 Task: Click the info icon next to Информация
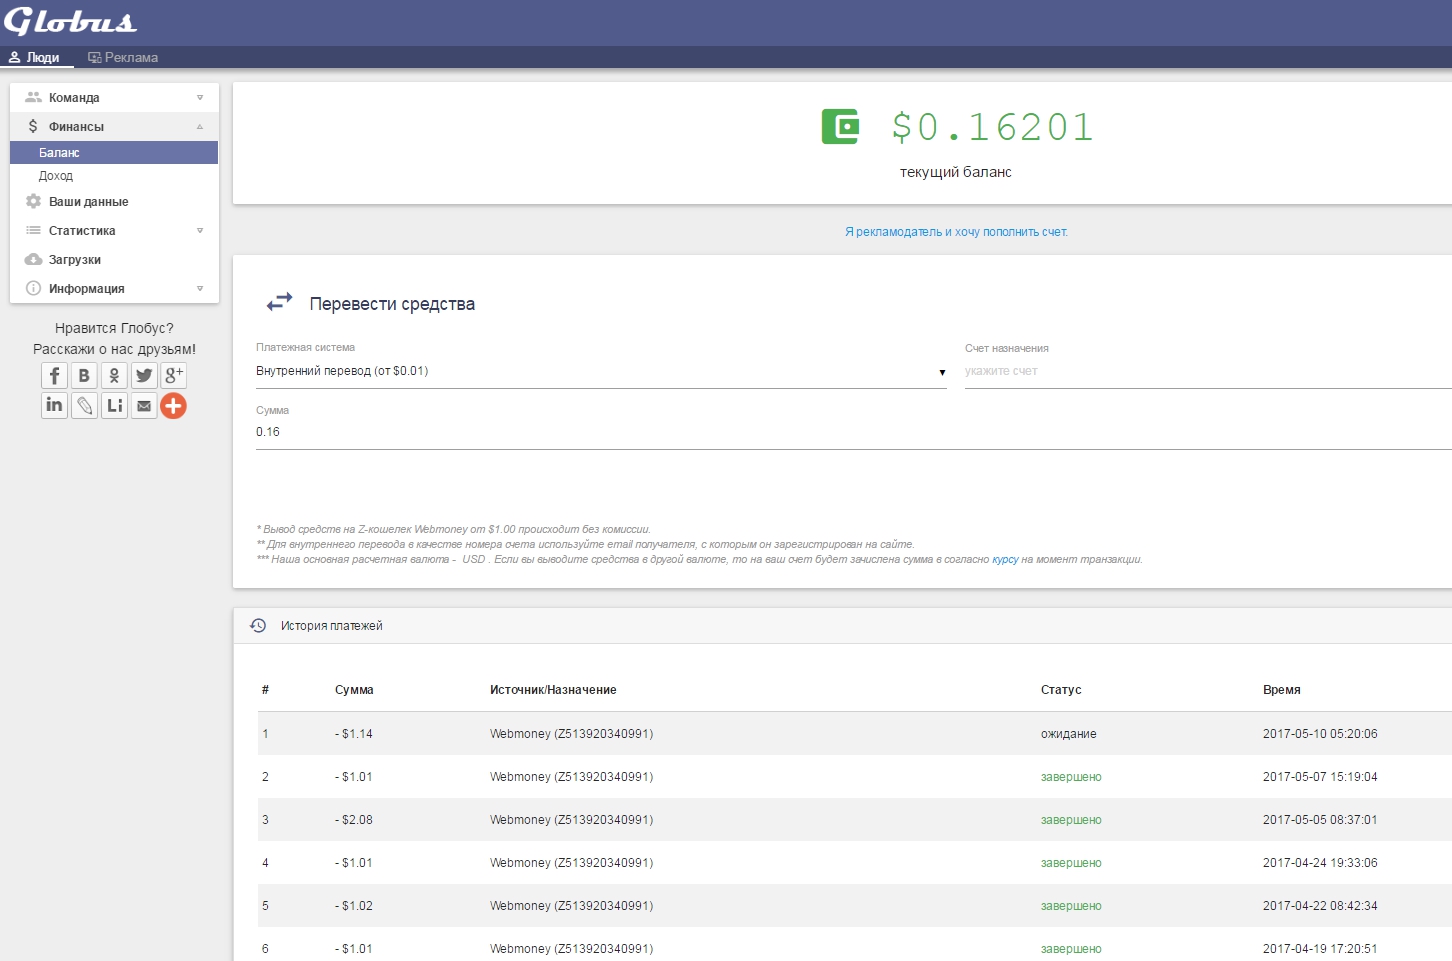click(33, 288)
